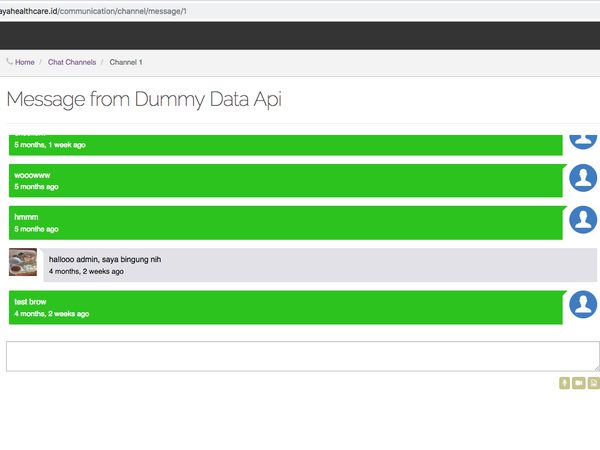Click the 'test brow' message text
The width and height of the screenshot is (600, 450).
(x=30, y=302)
